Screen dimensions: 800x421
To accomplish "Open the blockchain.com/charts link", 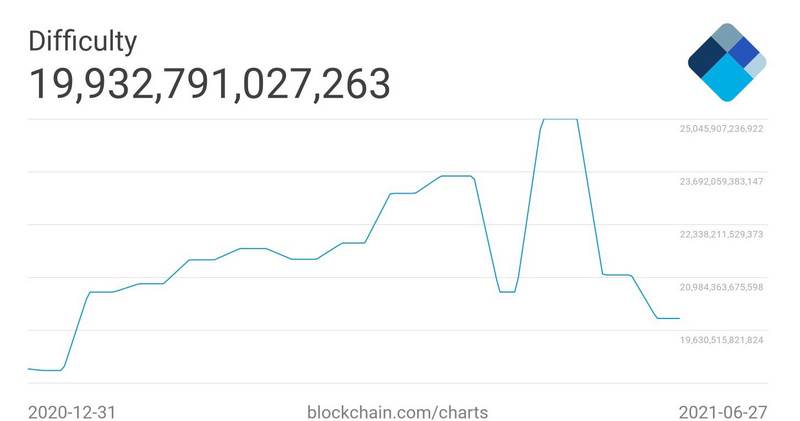I will coord(397,412).
